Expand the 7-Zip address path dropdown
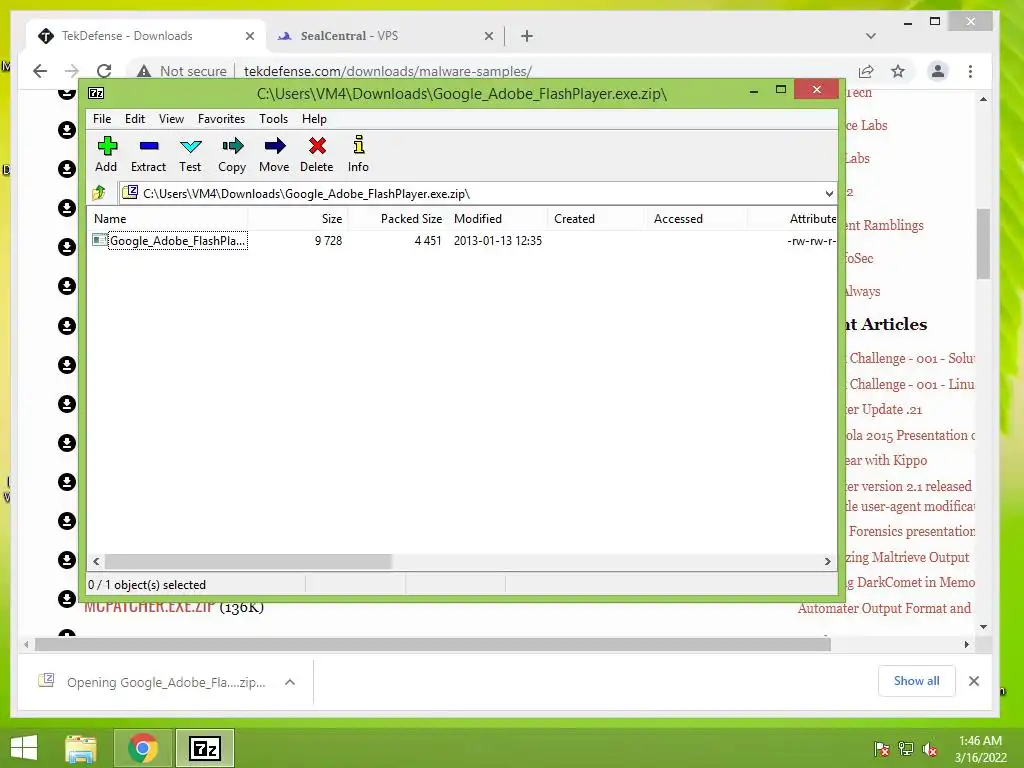 (829, 193)
